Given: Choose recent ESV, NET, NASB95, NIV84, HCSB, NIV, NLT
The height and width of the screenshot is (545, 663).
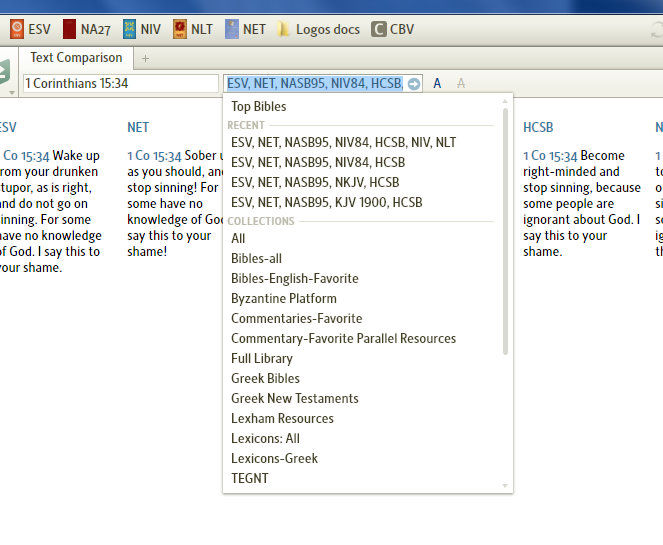Looking at the screenshot, I should [x=343, y=142].
